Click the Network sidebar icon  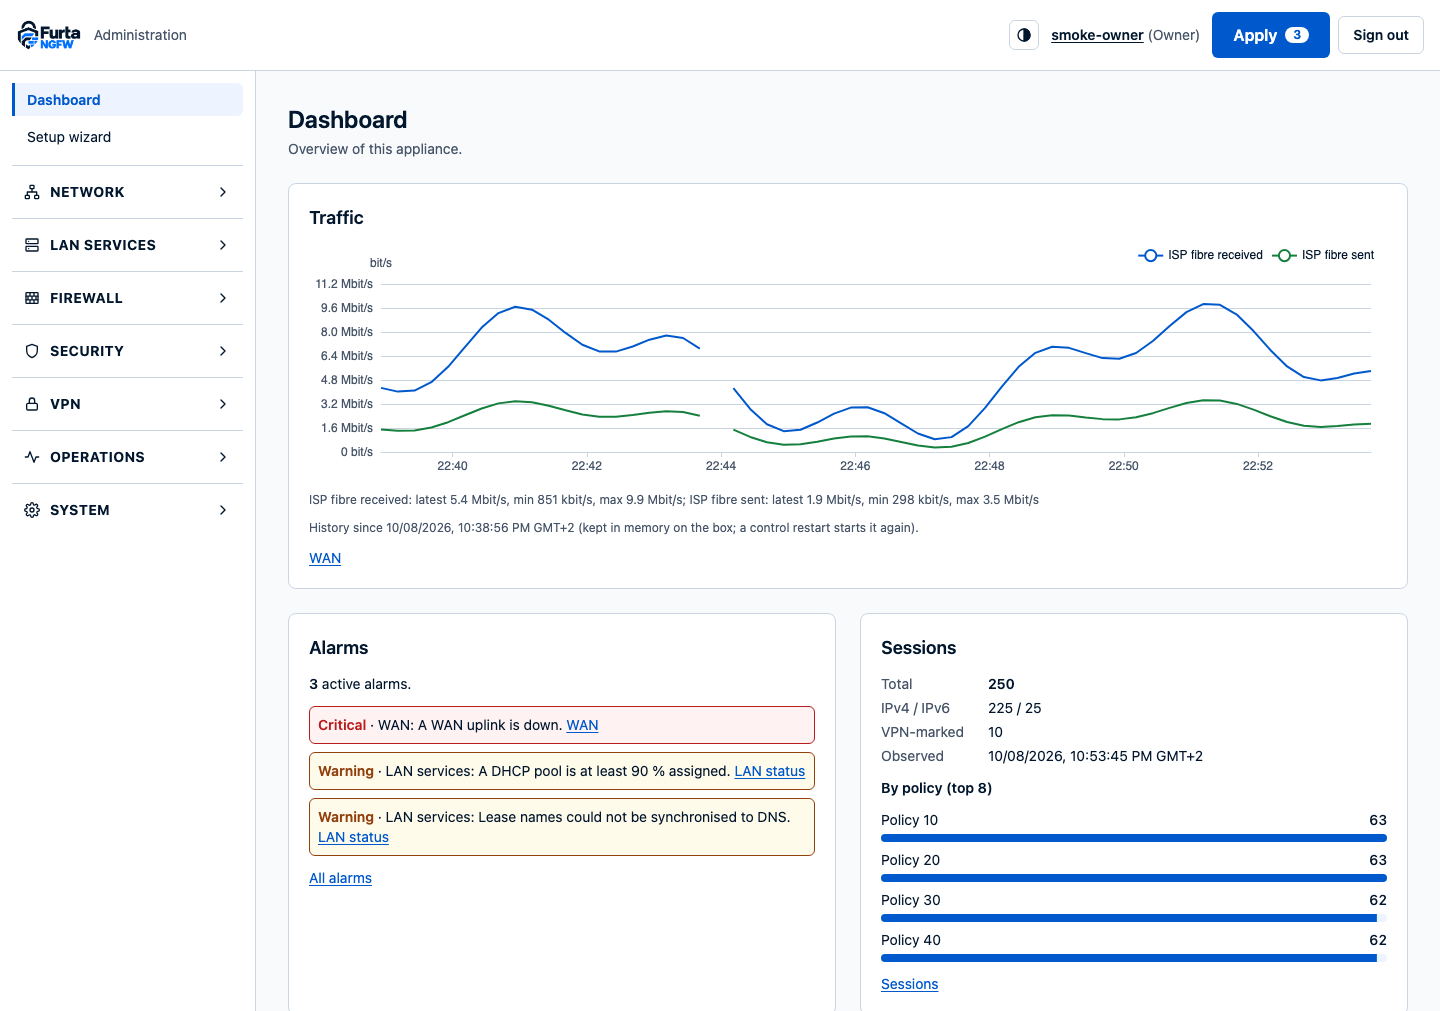point(32,192)
